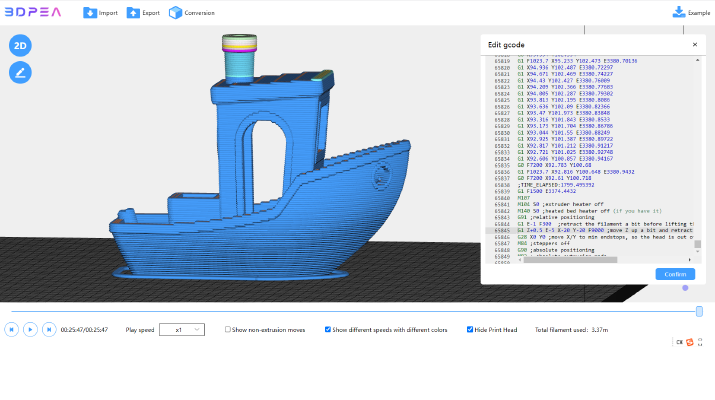Click the orange tray icon at bottom right

(x=689, y=342)
